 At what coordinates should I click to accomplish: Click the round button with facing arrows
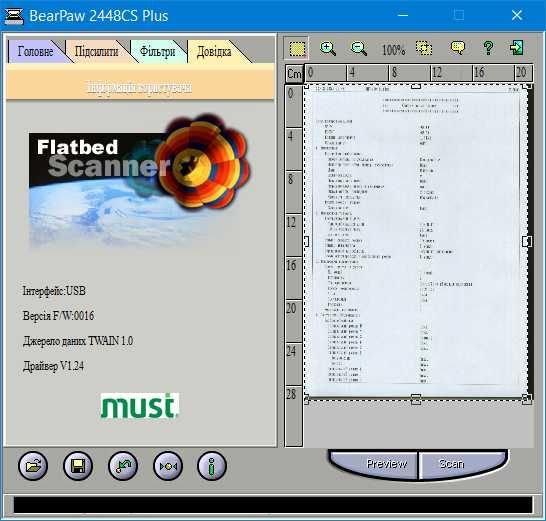click(x=168, y=466)
